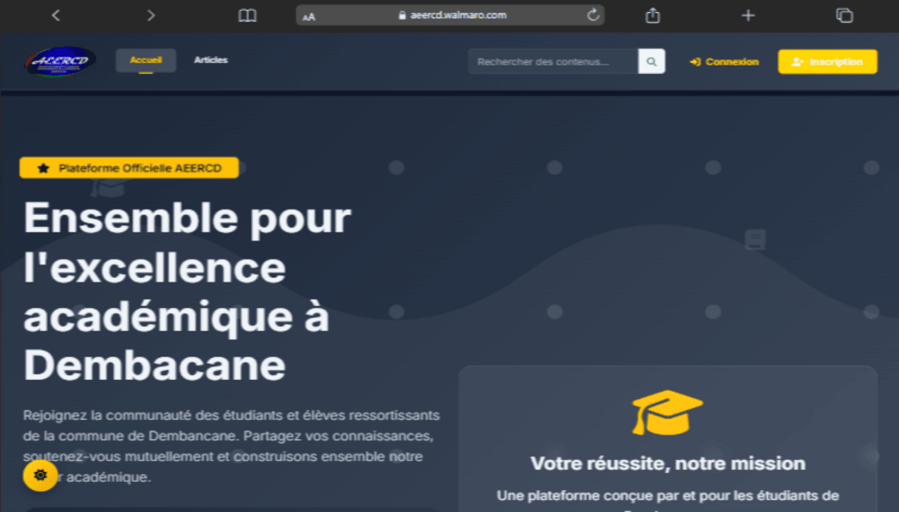Select the Accueil navigation tab

click(x=146, y=60)
